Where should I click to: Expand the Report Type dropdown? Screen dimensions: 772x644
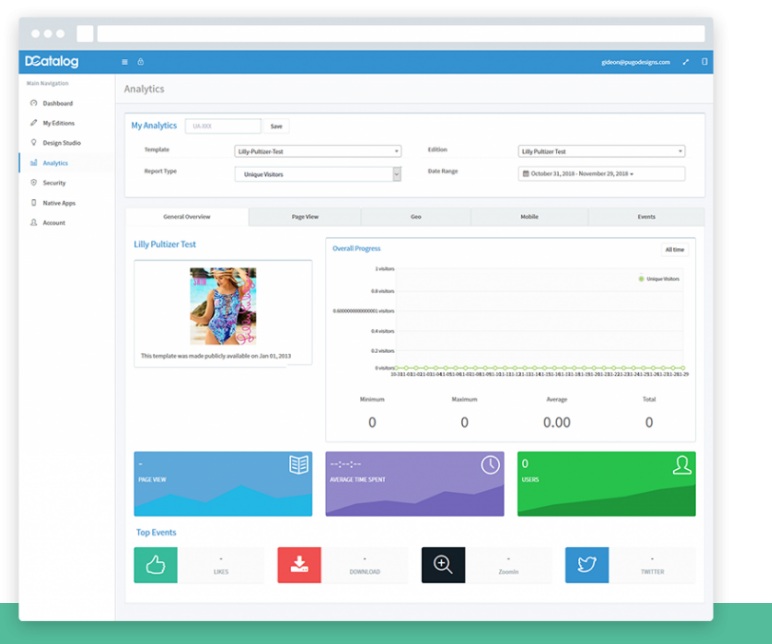[318, 174]
